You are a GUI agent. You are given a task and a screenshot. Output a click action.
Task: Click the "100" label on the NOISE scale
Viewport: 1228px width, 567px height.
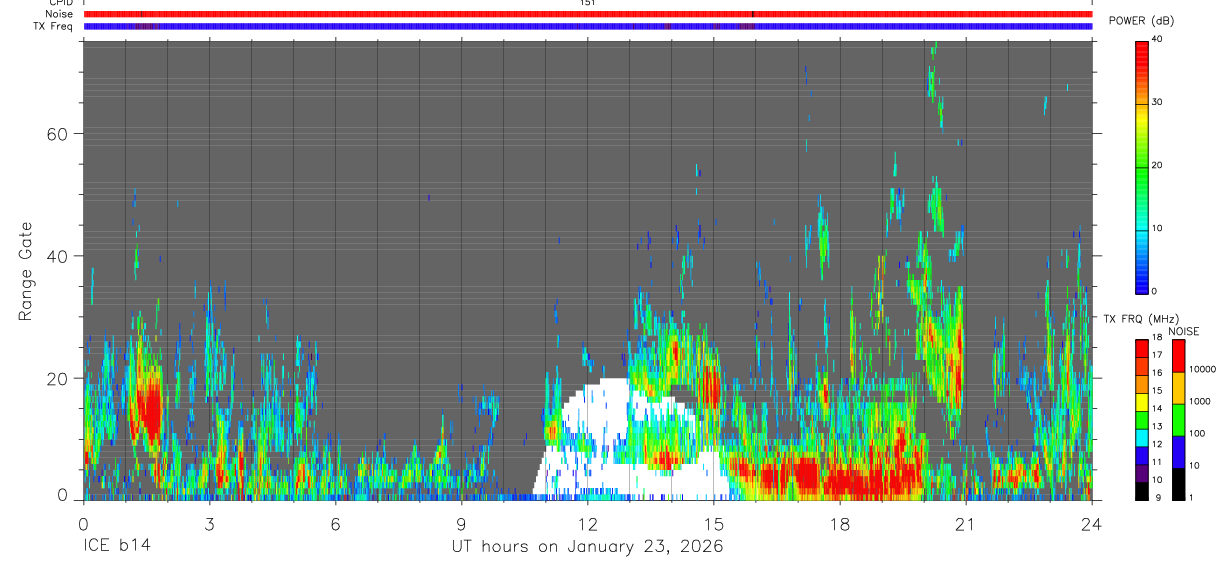pyautogui.click(x=1196, y=433)
